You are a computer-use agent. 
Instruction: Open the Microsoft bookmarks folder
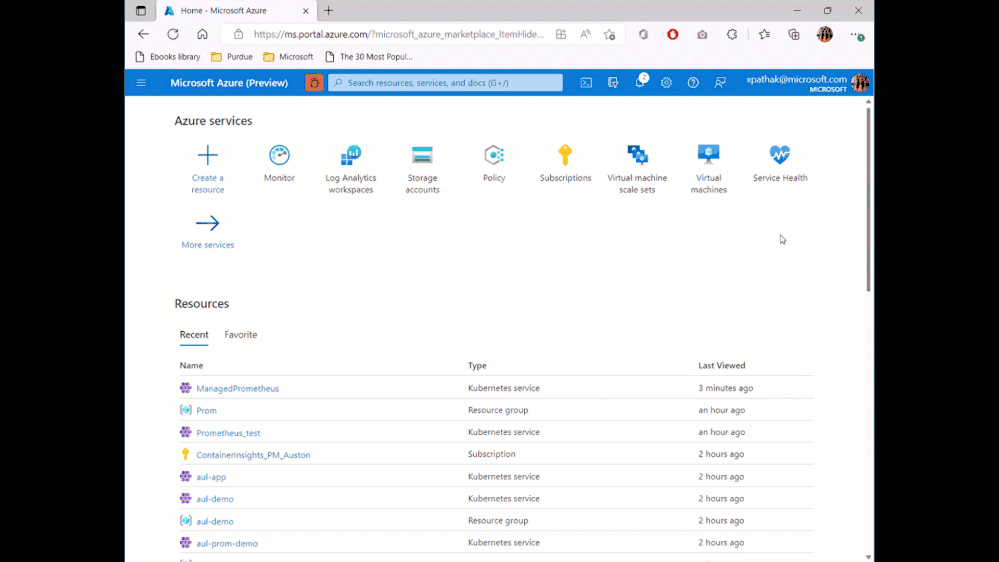(289, 57)
